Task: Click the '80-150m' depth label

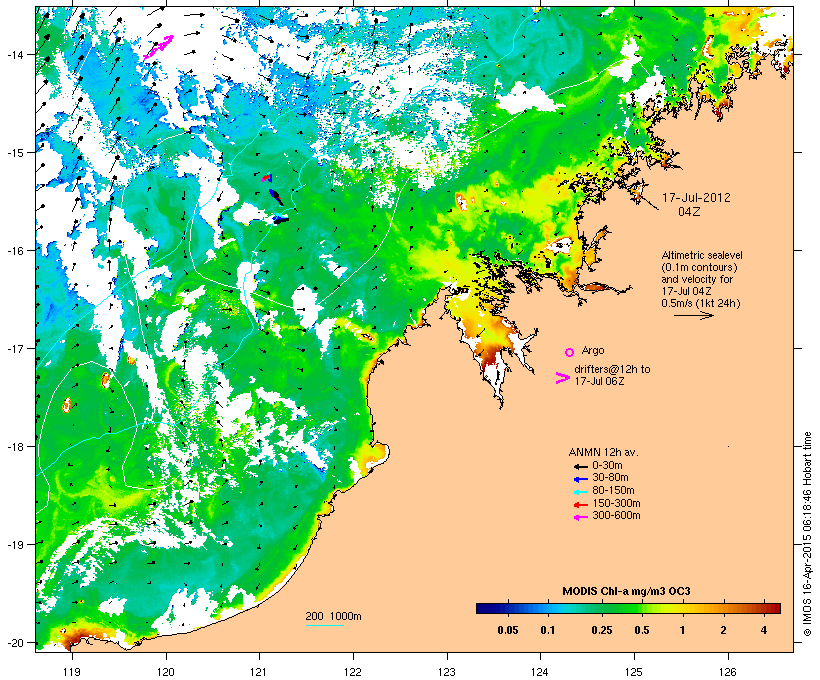Action: click(613, 491)
